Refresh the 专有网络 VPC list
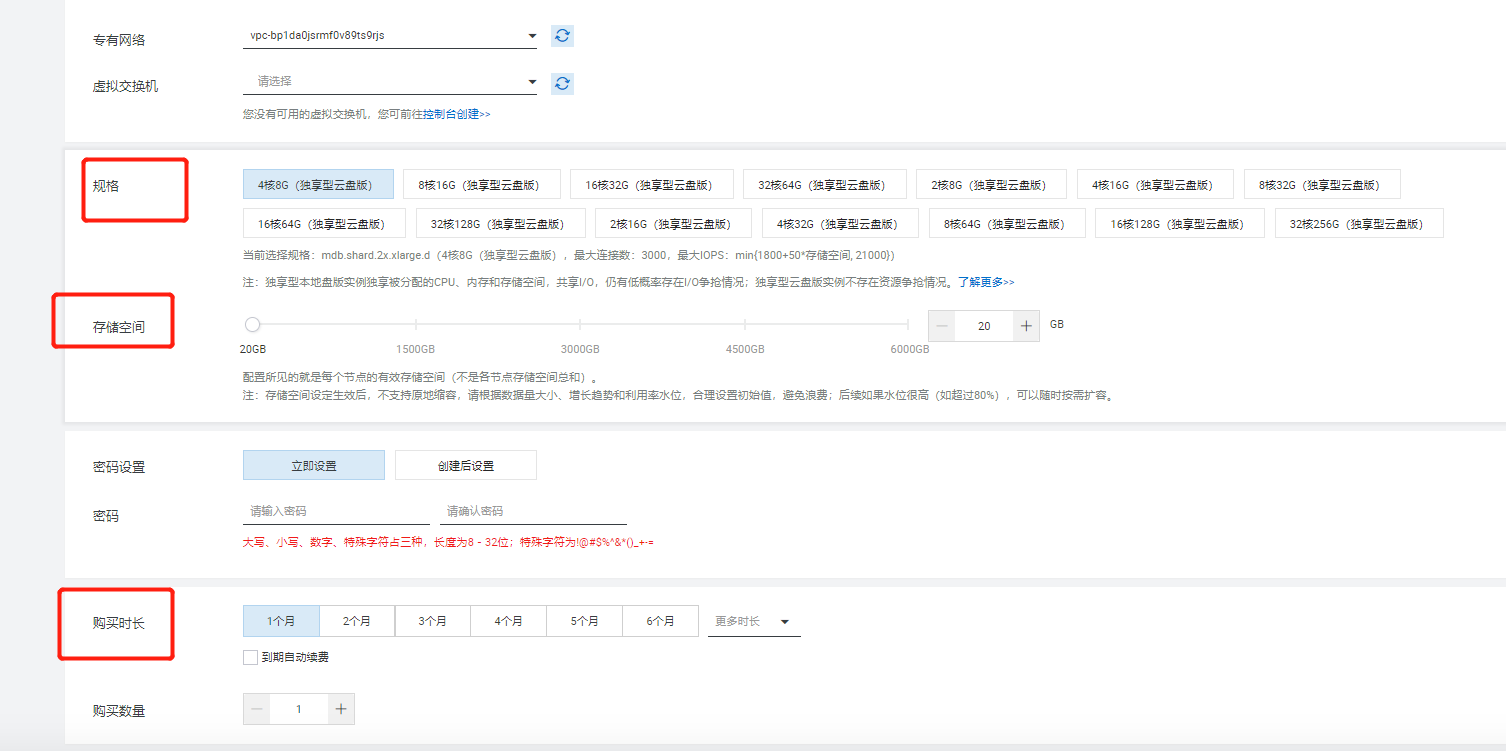1506x751 pixels. [563, 36]
